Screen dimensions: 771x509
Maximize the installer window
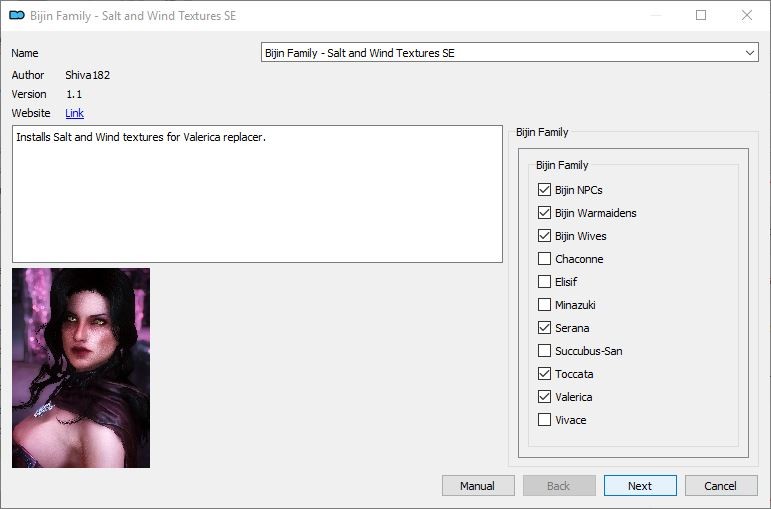[x=701, y=15]
